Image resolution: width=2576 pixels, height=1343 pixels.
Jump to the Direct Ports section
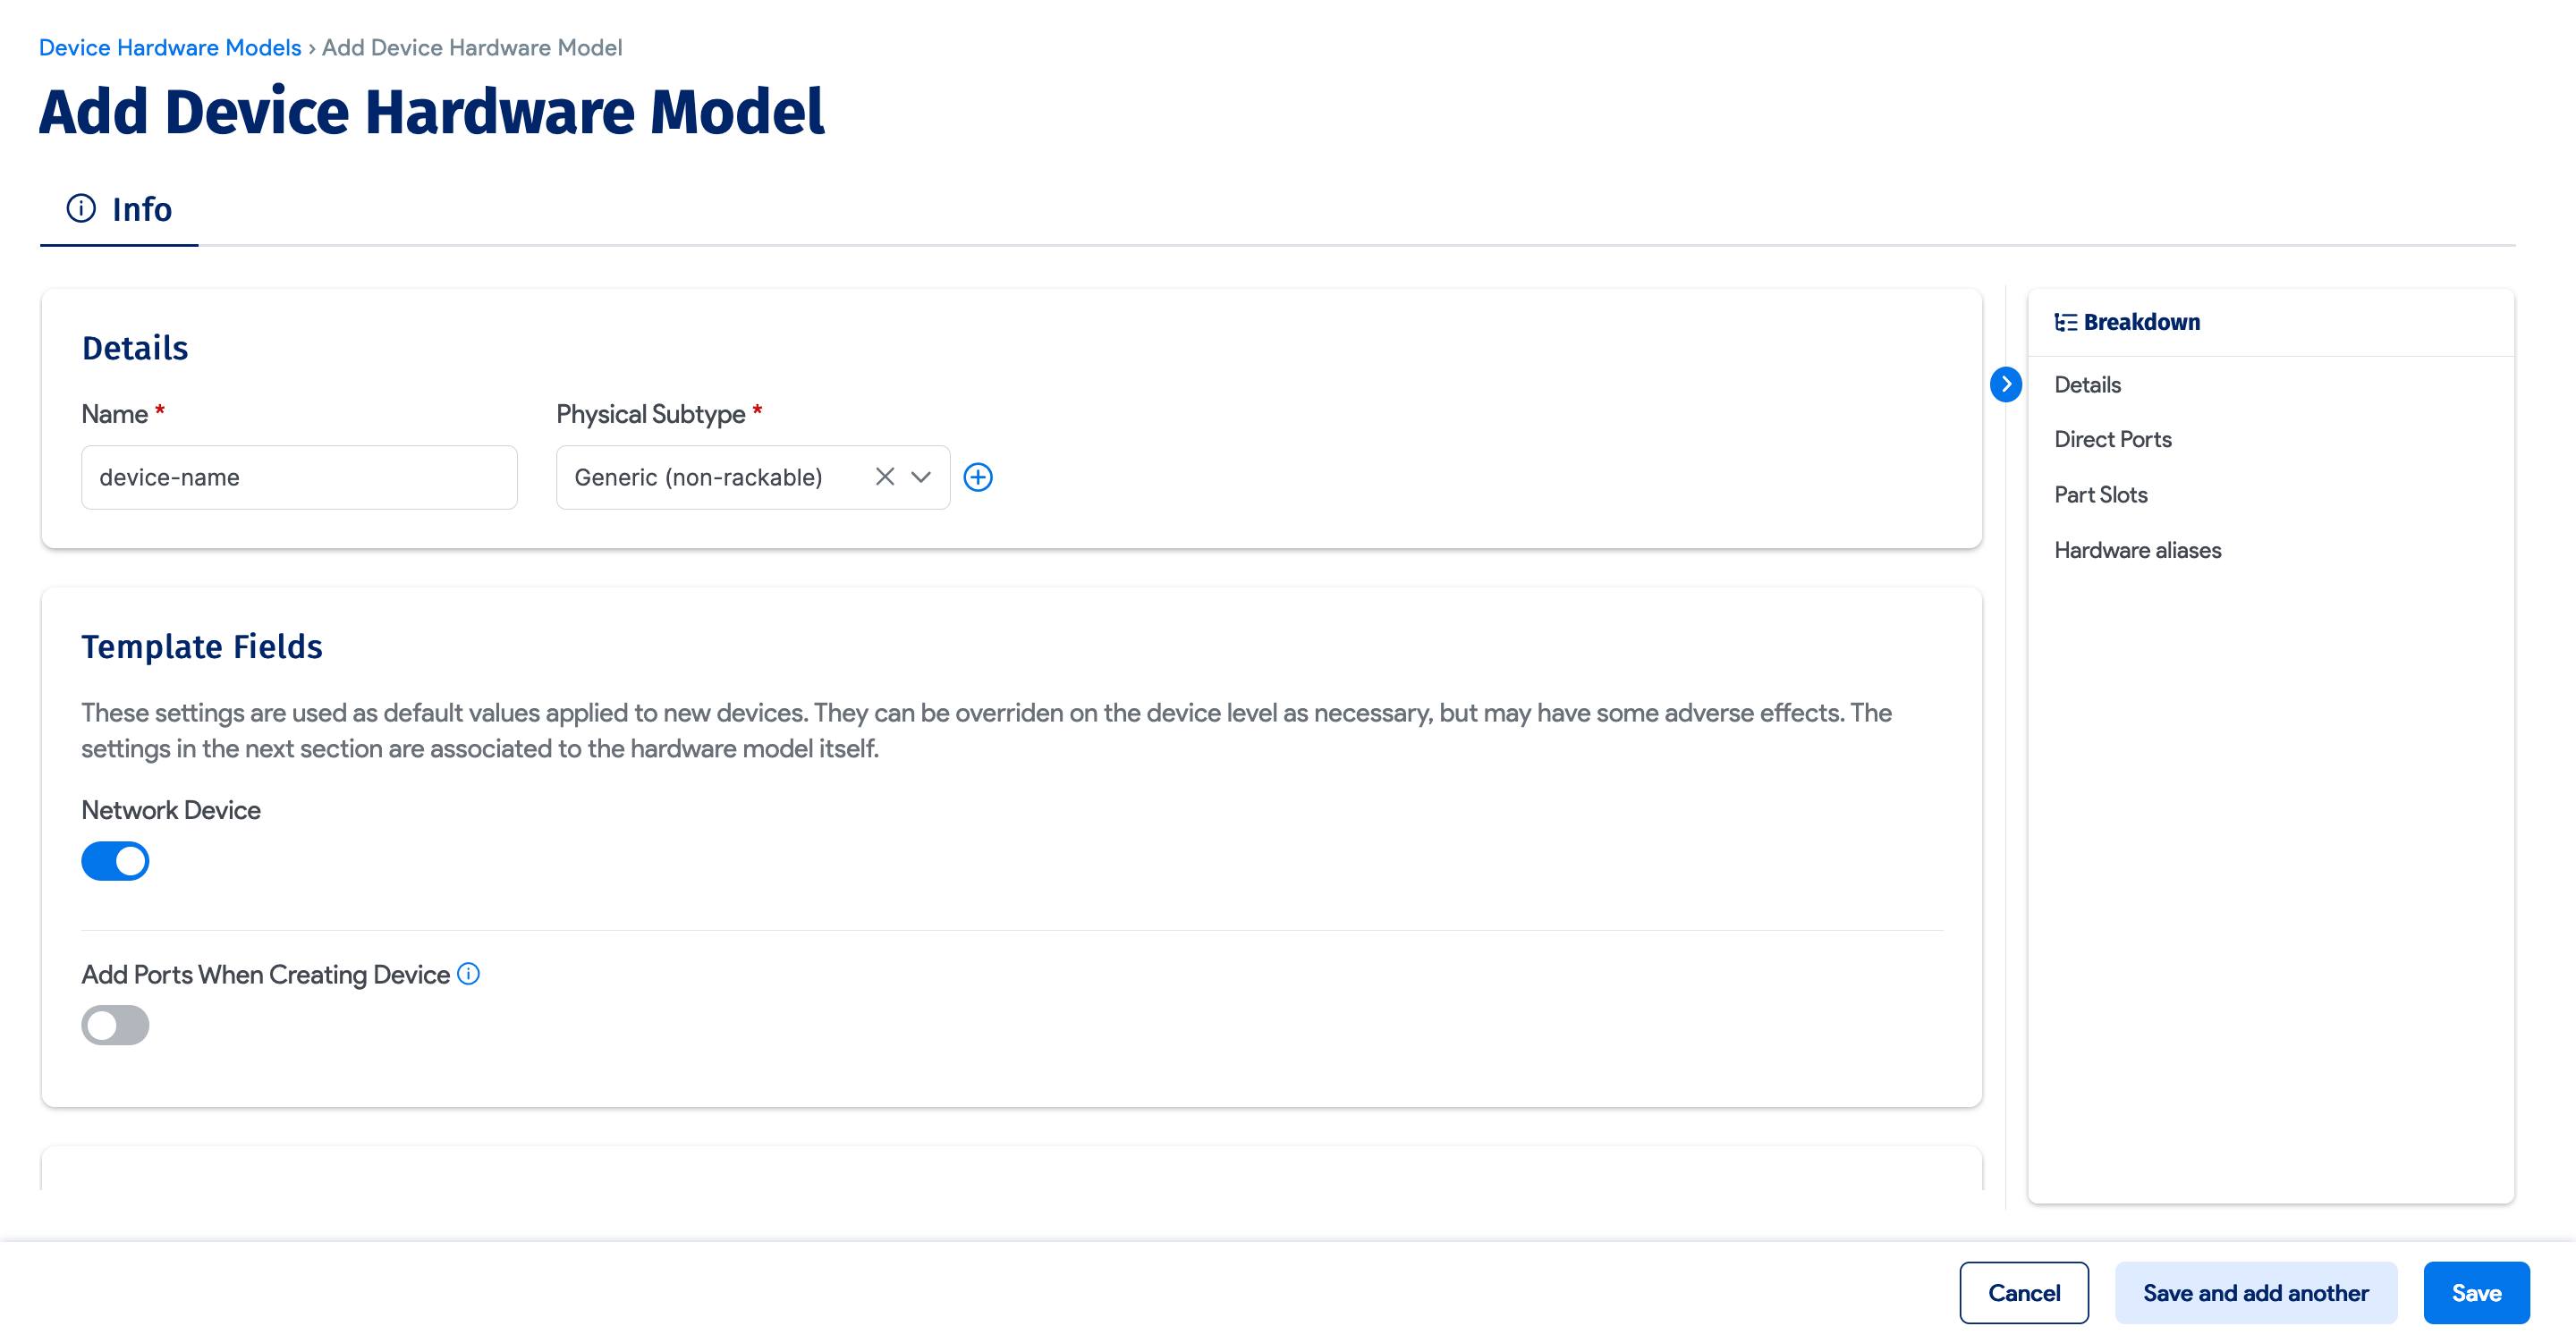2112,439
